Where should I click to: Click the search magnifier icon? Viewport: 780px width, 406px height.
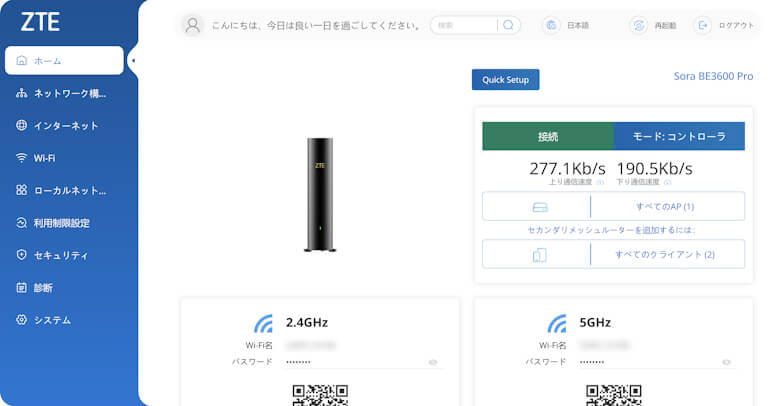click(508, 25)
